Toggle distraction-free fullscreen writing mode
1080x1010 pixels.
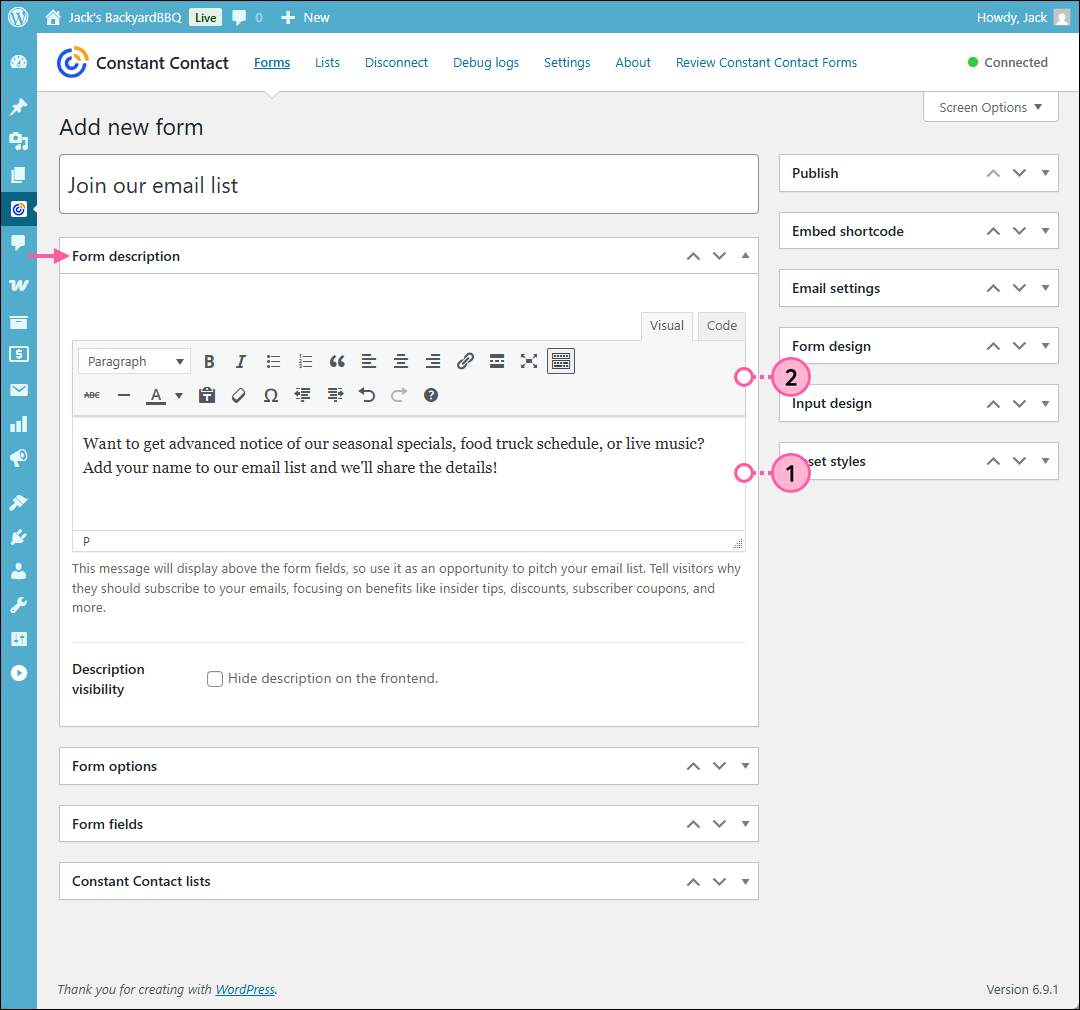click(x=529, y=361)
